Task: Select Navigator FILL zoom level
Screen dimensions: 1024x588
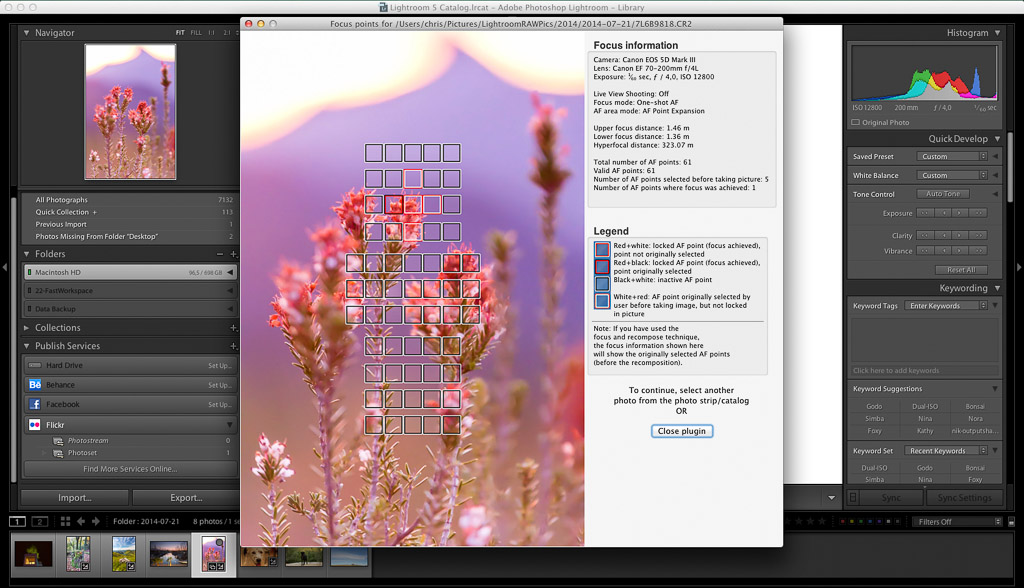Action: click(x=196, y=33)
